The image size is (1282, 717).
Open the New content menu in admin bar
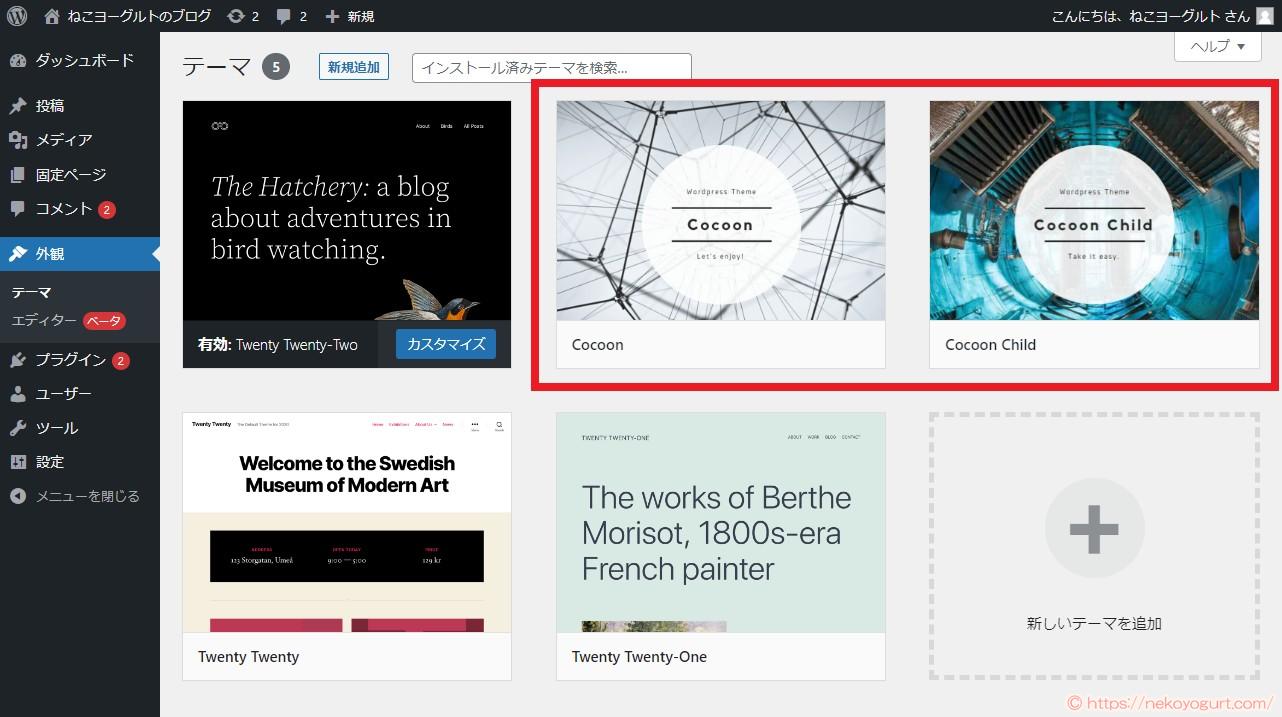[x=350, y=16]
